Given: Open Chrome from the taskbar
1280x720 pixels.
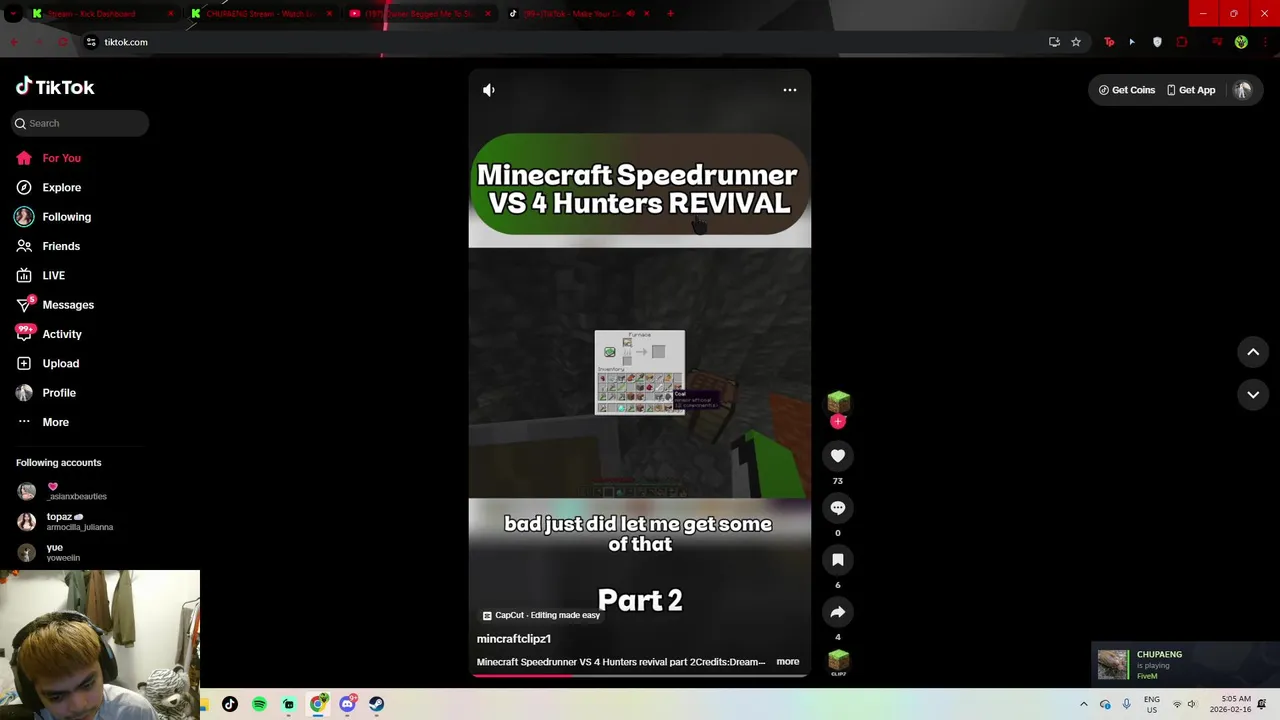Looking at the screenshot, I should pos(318,704).
